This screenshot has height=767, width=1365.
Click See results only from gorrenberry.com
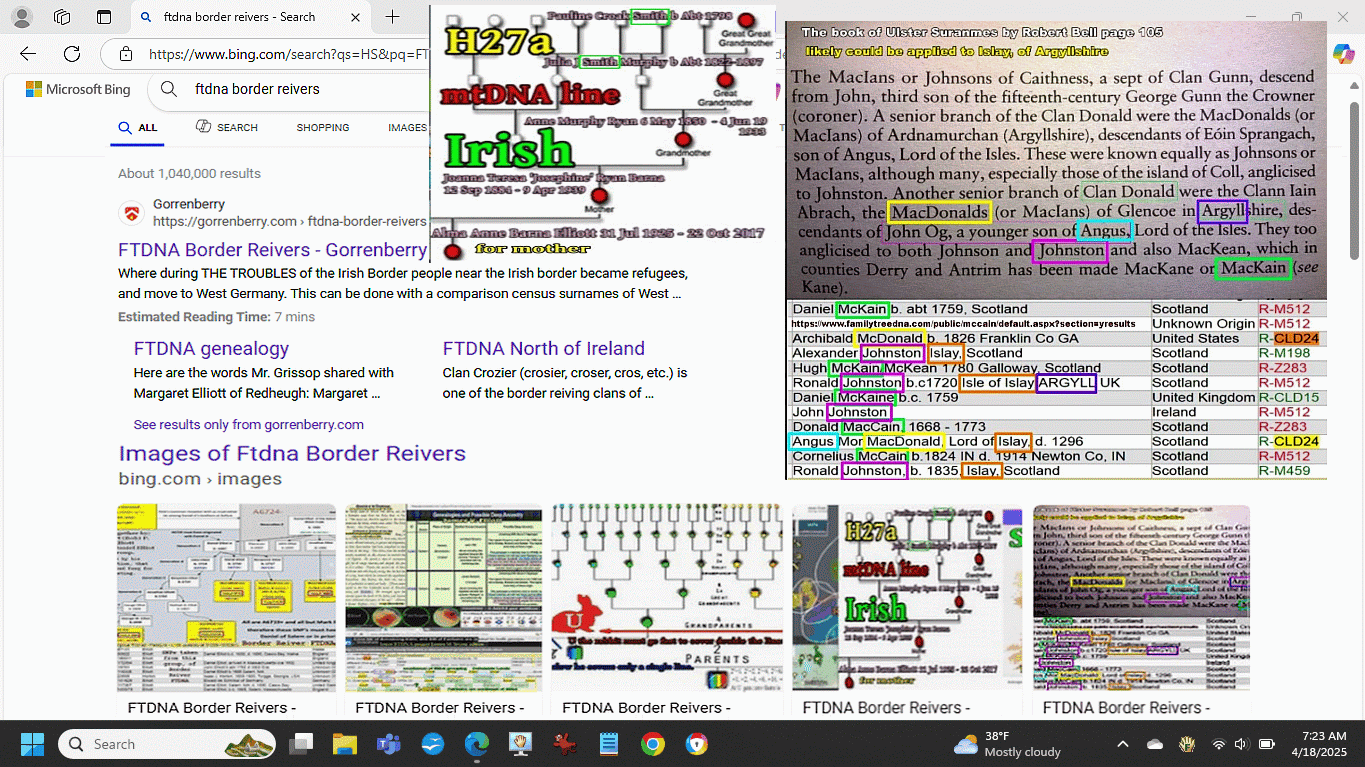(x=248, y=424)
